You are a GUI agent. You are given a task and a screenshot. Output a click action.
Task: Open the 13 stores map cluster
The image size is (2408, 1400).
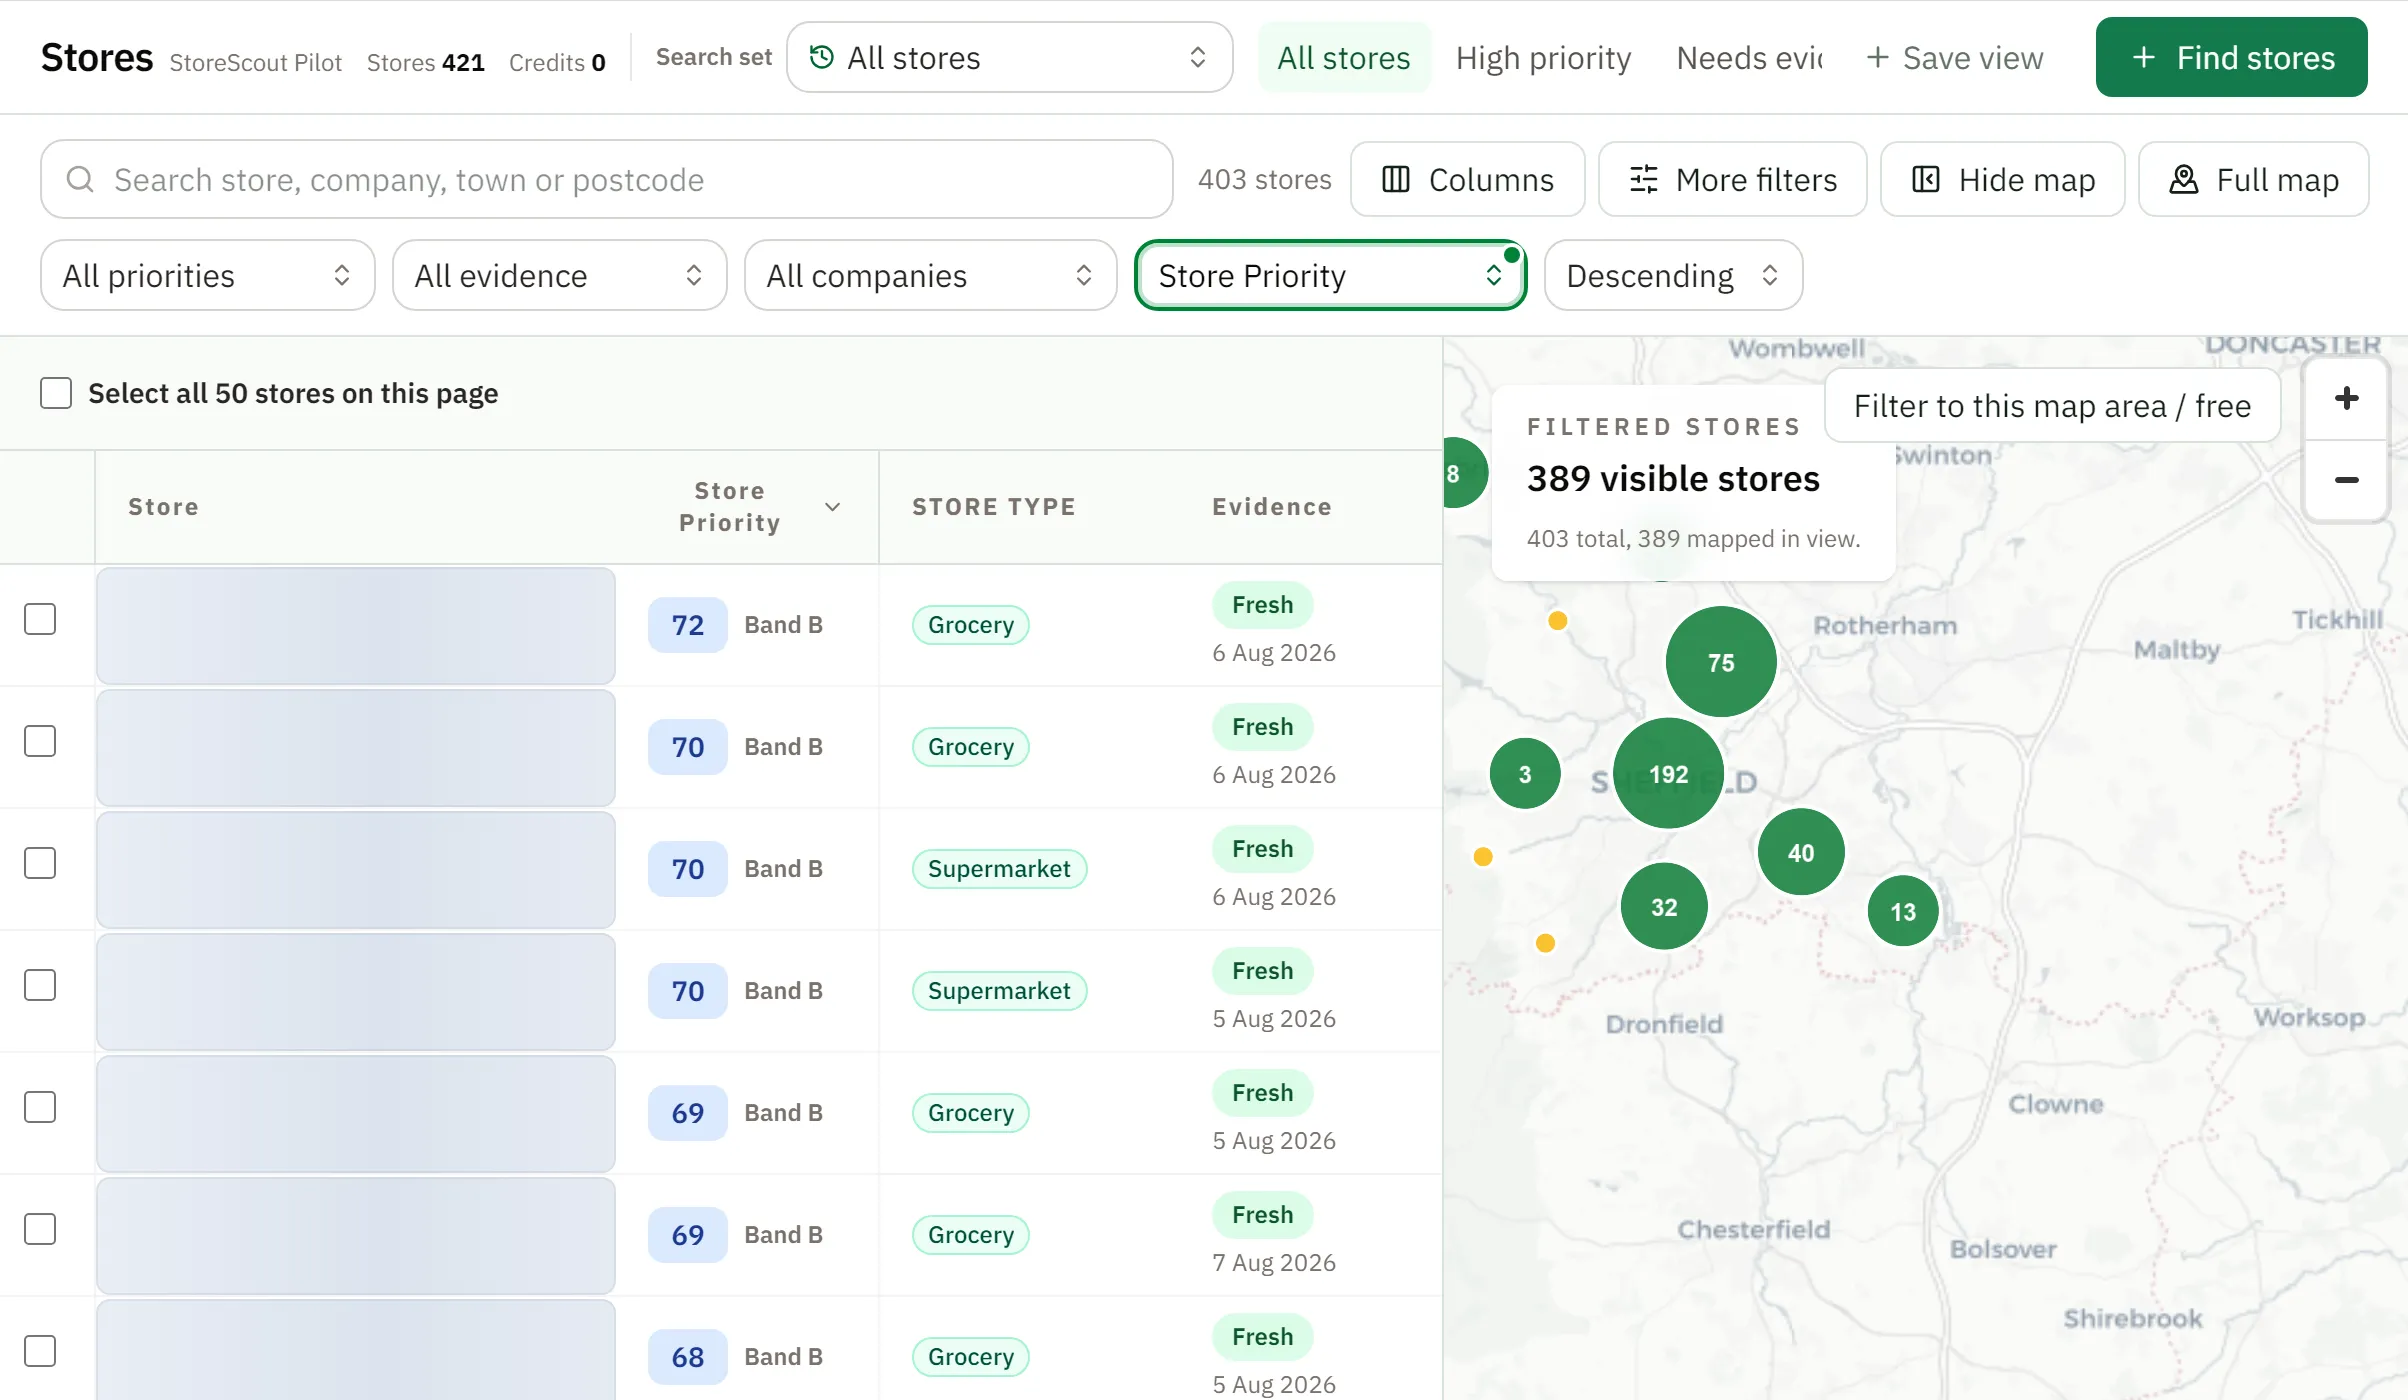[x=1903, y=911]
